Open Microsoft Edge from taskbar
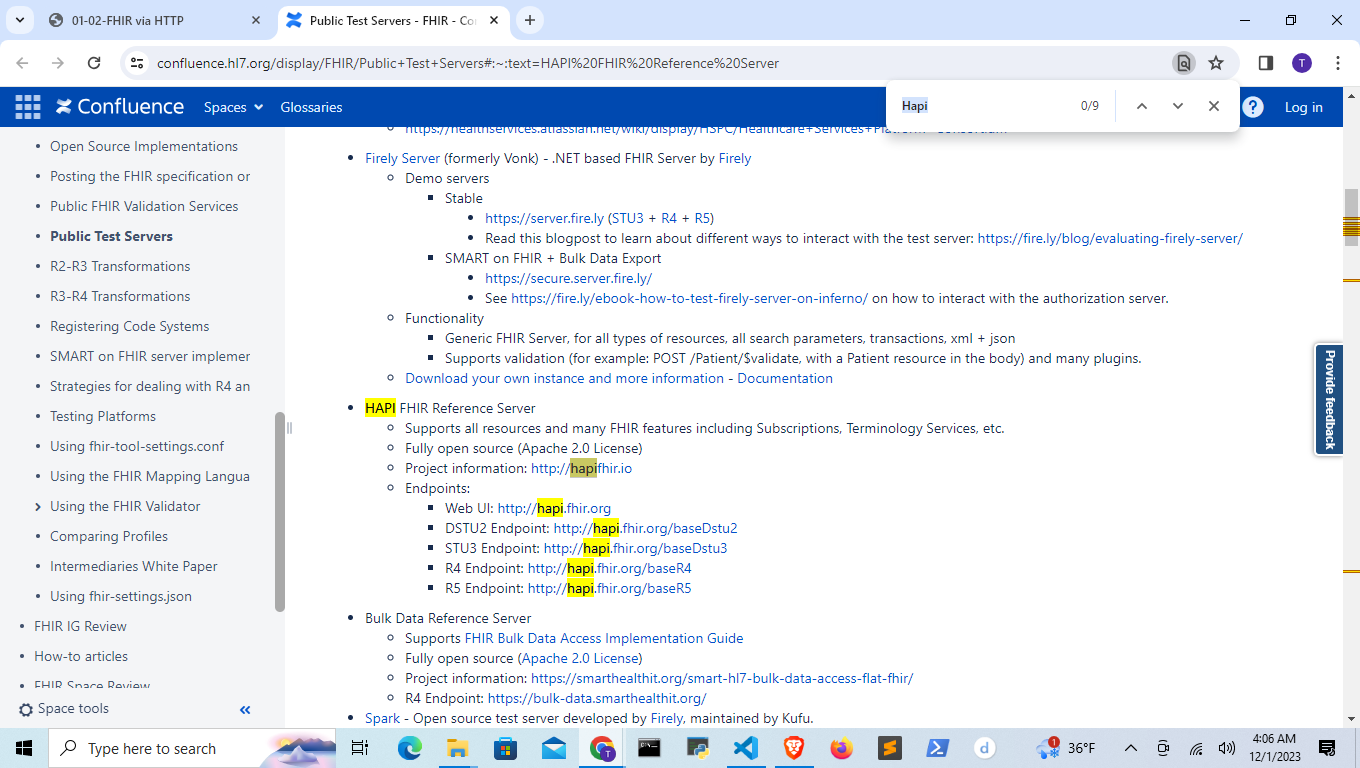This screenshot has width=1360, height=768. pos(410,748)
